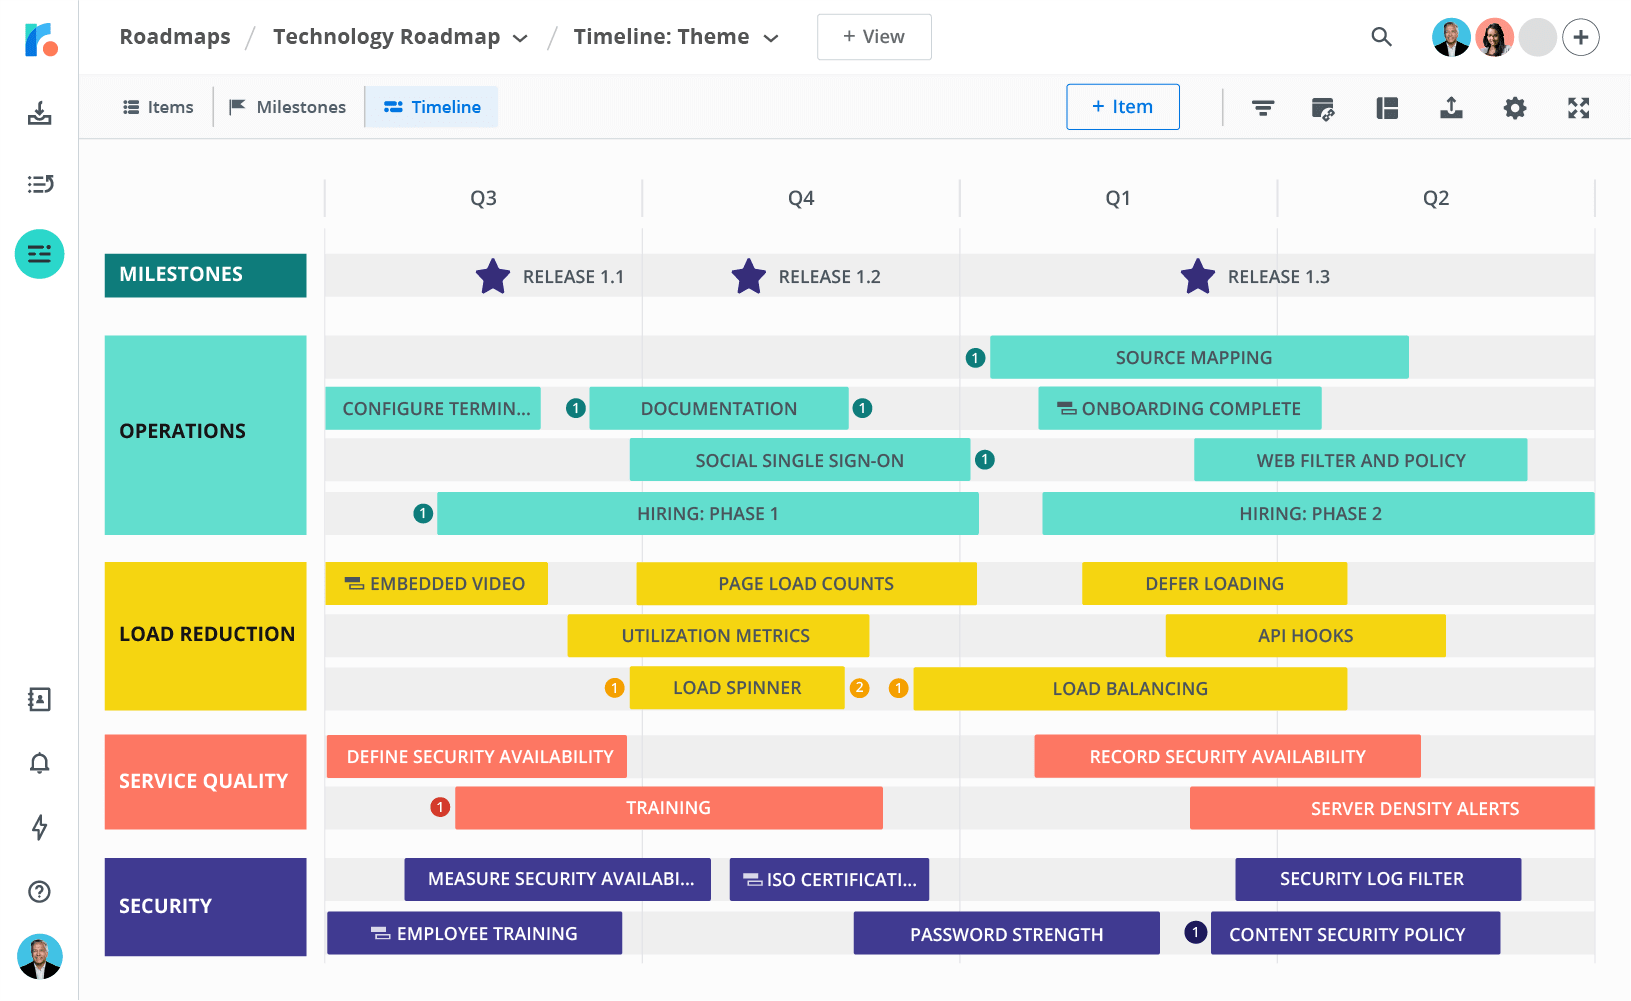
Task: Open the contacts icon in the left sidebar
Action: 39,700
